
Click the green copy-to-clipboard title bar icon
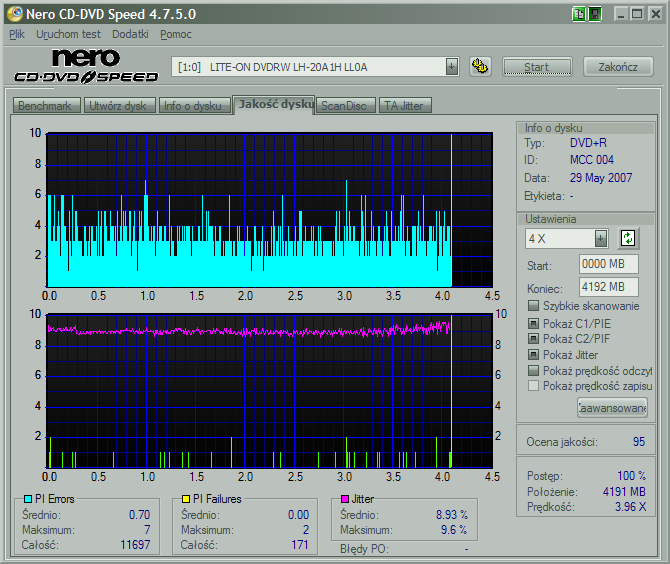(x=579, y=14)
